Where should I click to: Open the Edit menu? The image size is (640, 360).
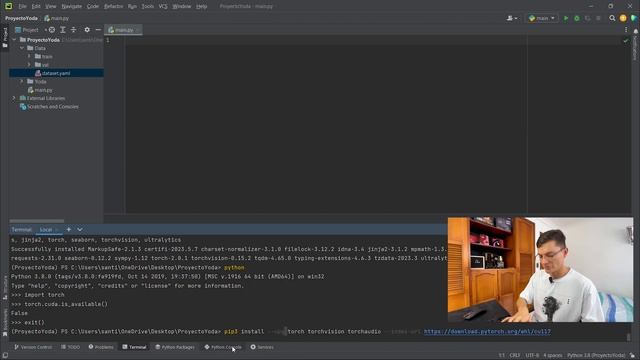pos(36,6)
